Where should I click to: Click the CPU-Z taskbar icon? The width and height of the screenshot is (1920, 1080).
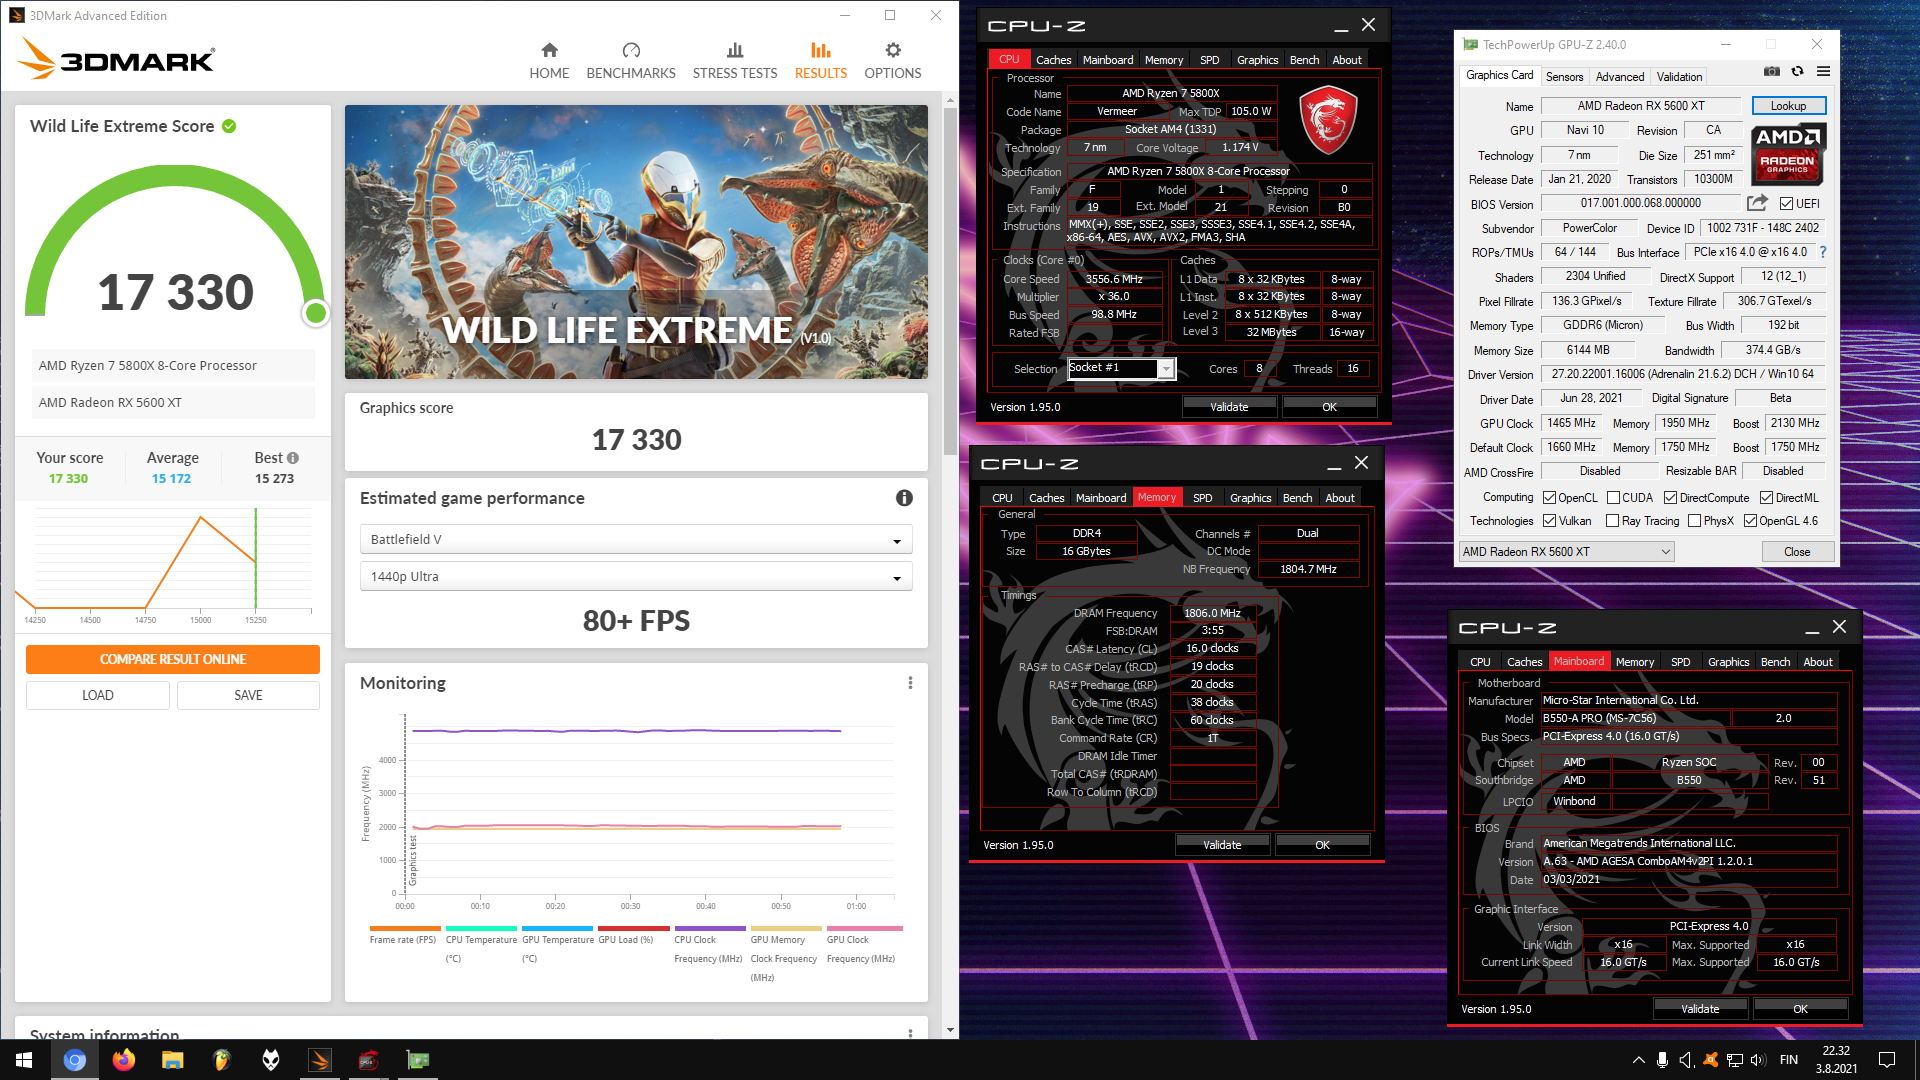click(x=369, y=1060)
